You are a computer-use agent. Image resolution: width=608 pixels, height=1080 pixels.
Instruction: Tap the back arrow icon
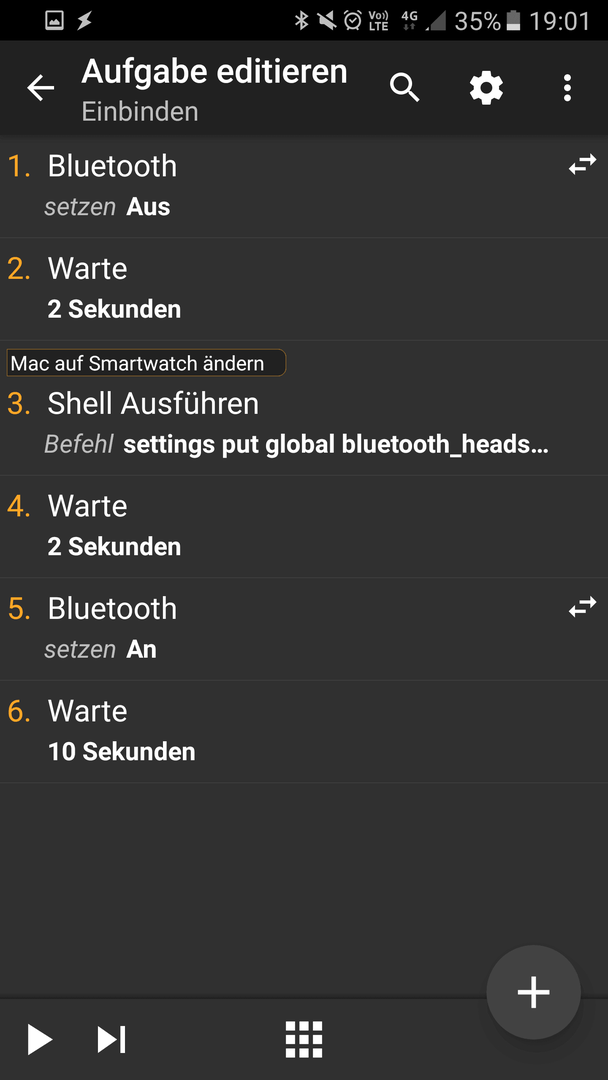(x=41, y=88)
